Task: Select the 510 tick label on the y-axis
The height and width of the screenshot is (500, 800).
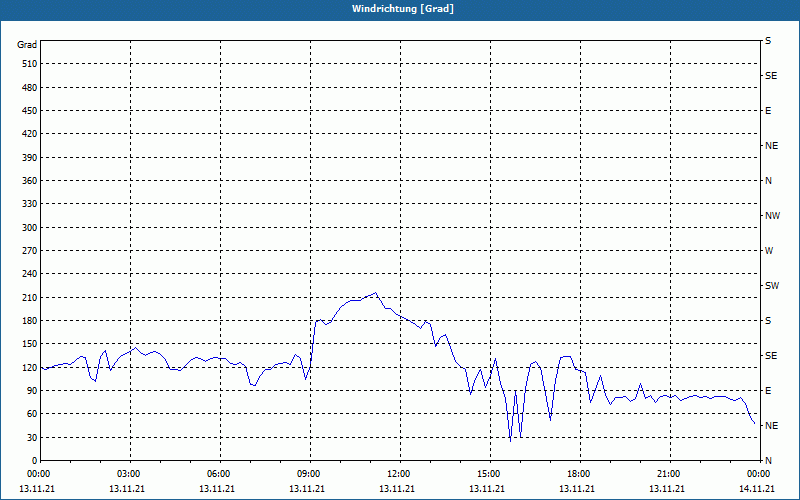Action: 30,64
